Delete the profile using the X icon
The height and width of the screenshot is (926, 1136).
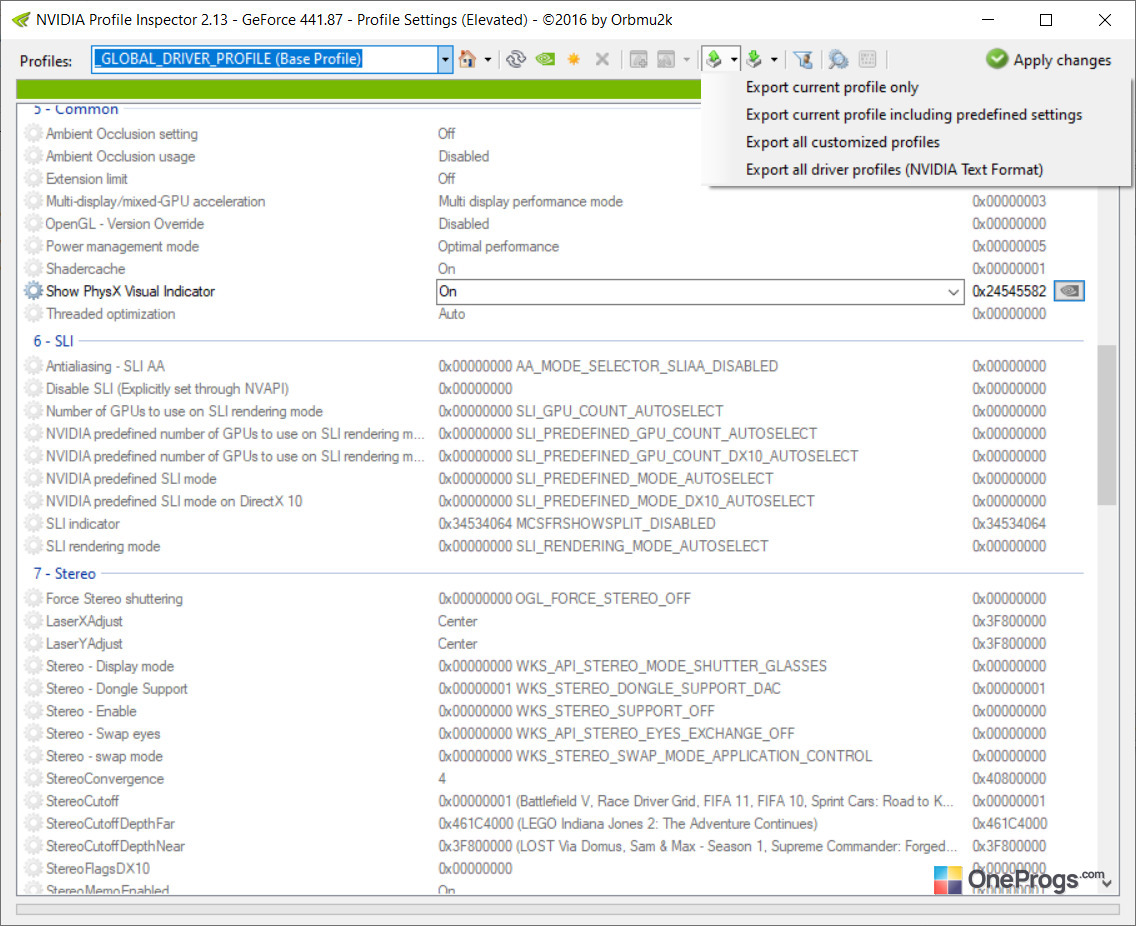[x=602, y=59]
